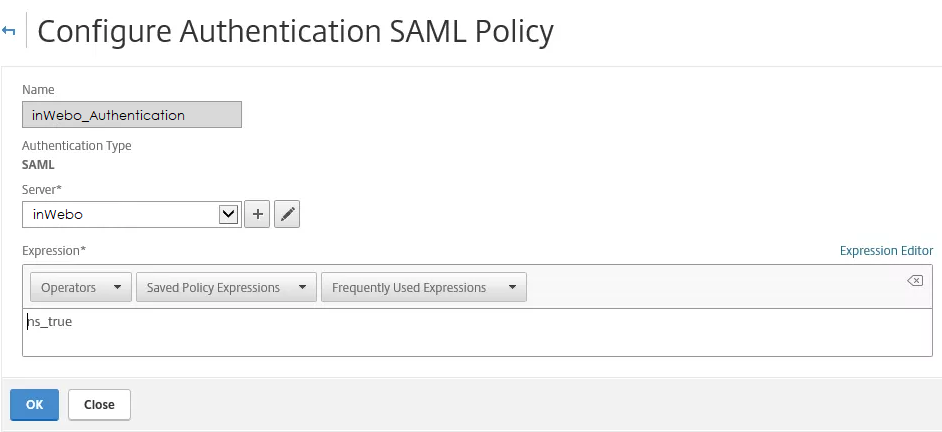The width and height of the screenshot is (942, 432).
Task: Expand Frequently Used Expressions dropdown
Action: pos(423,288)
